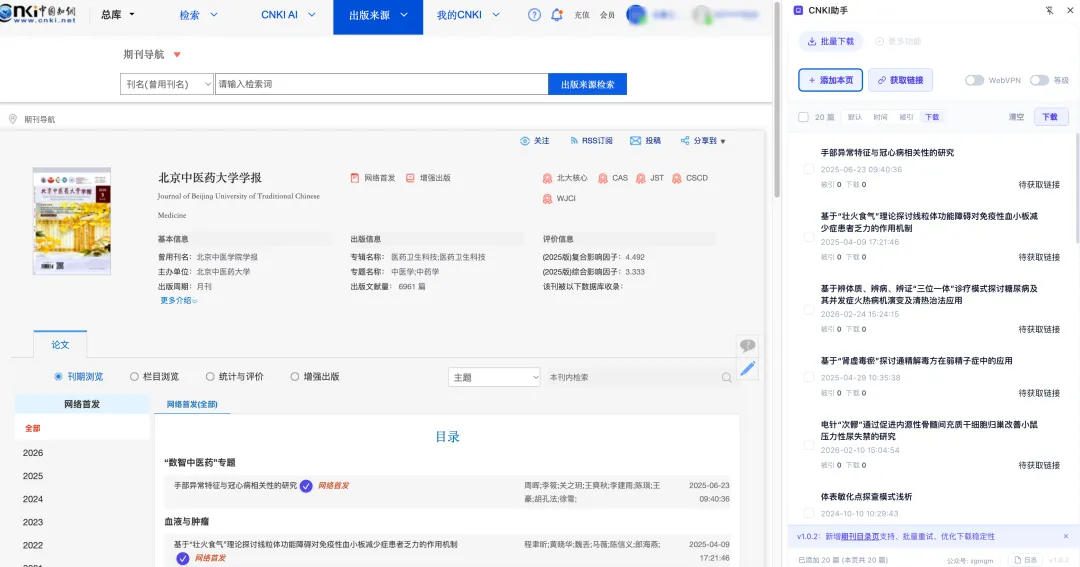Click the 增强出版 badge icon
The width and height of the screenshot is (1080, 567).
click(x=410, y=178)
